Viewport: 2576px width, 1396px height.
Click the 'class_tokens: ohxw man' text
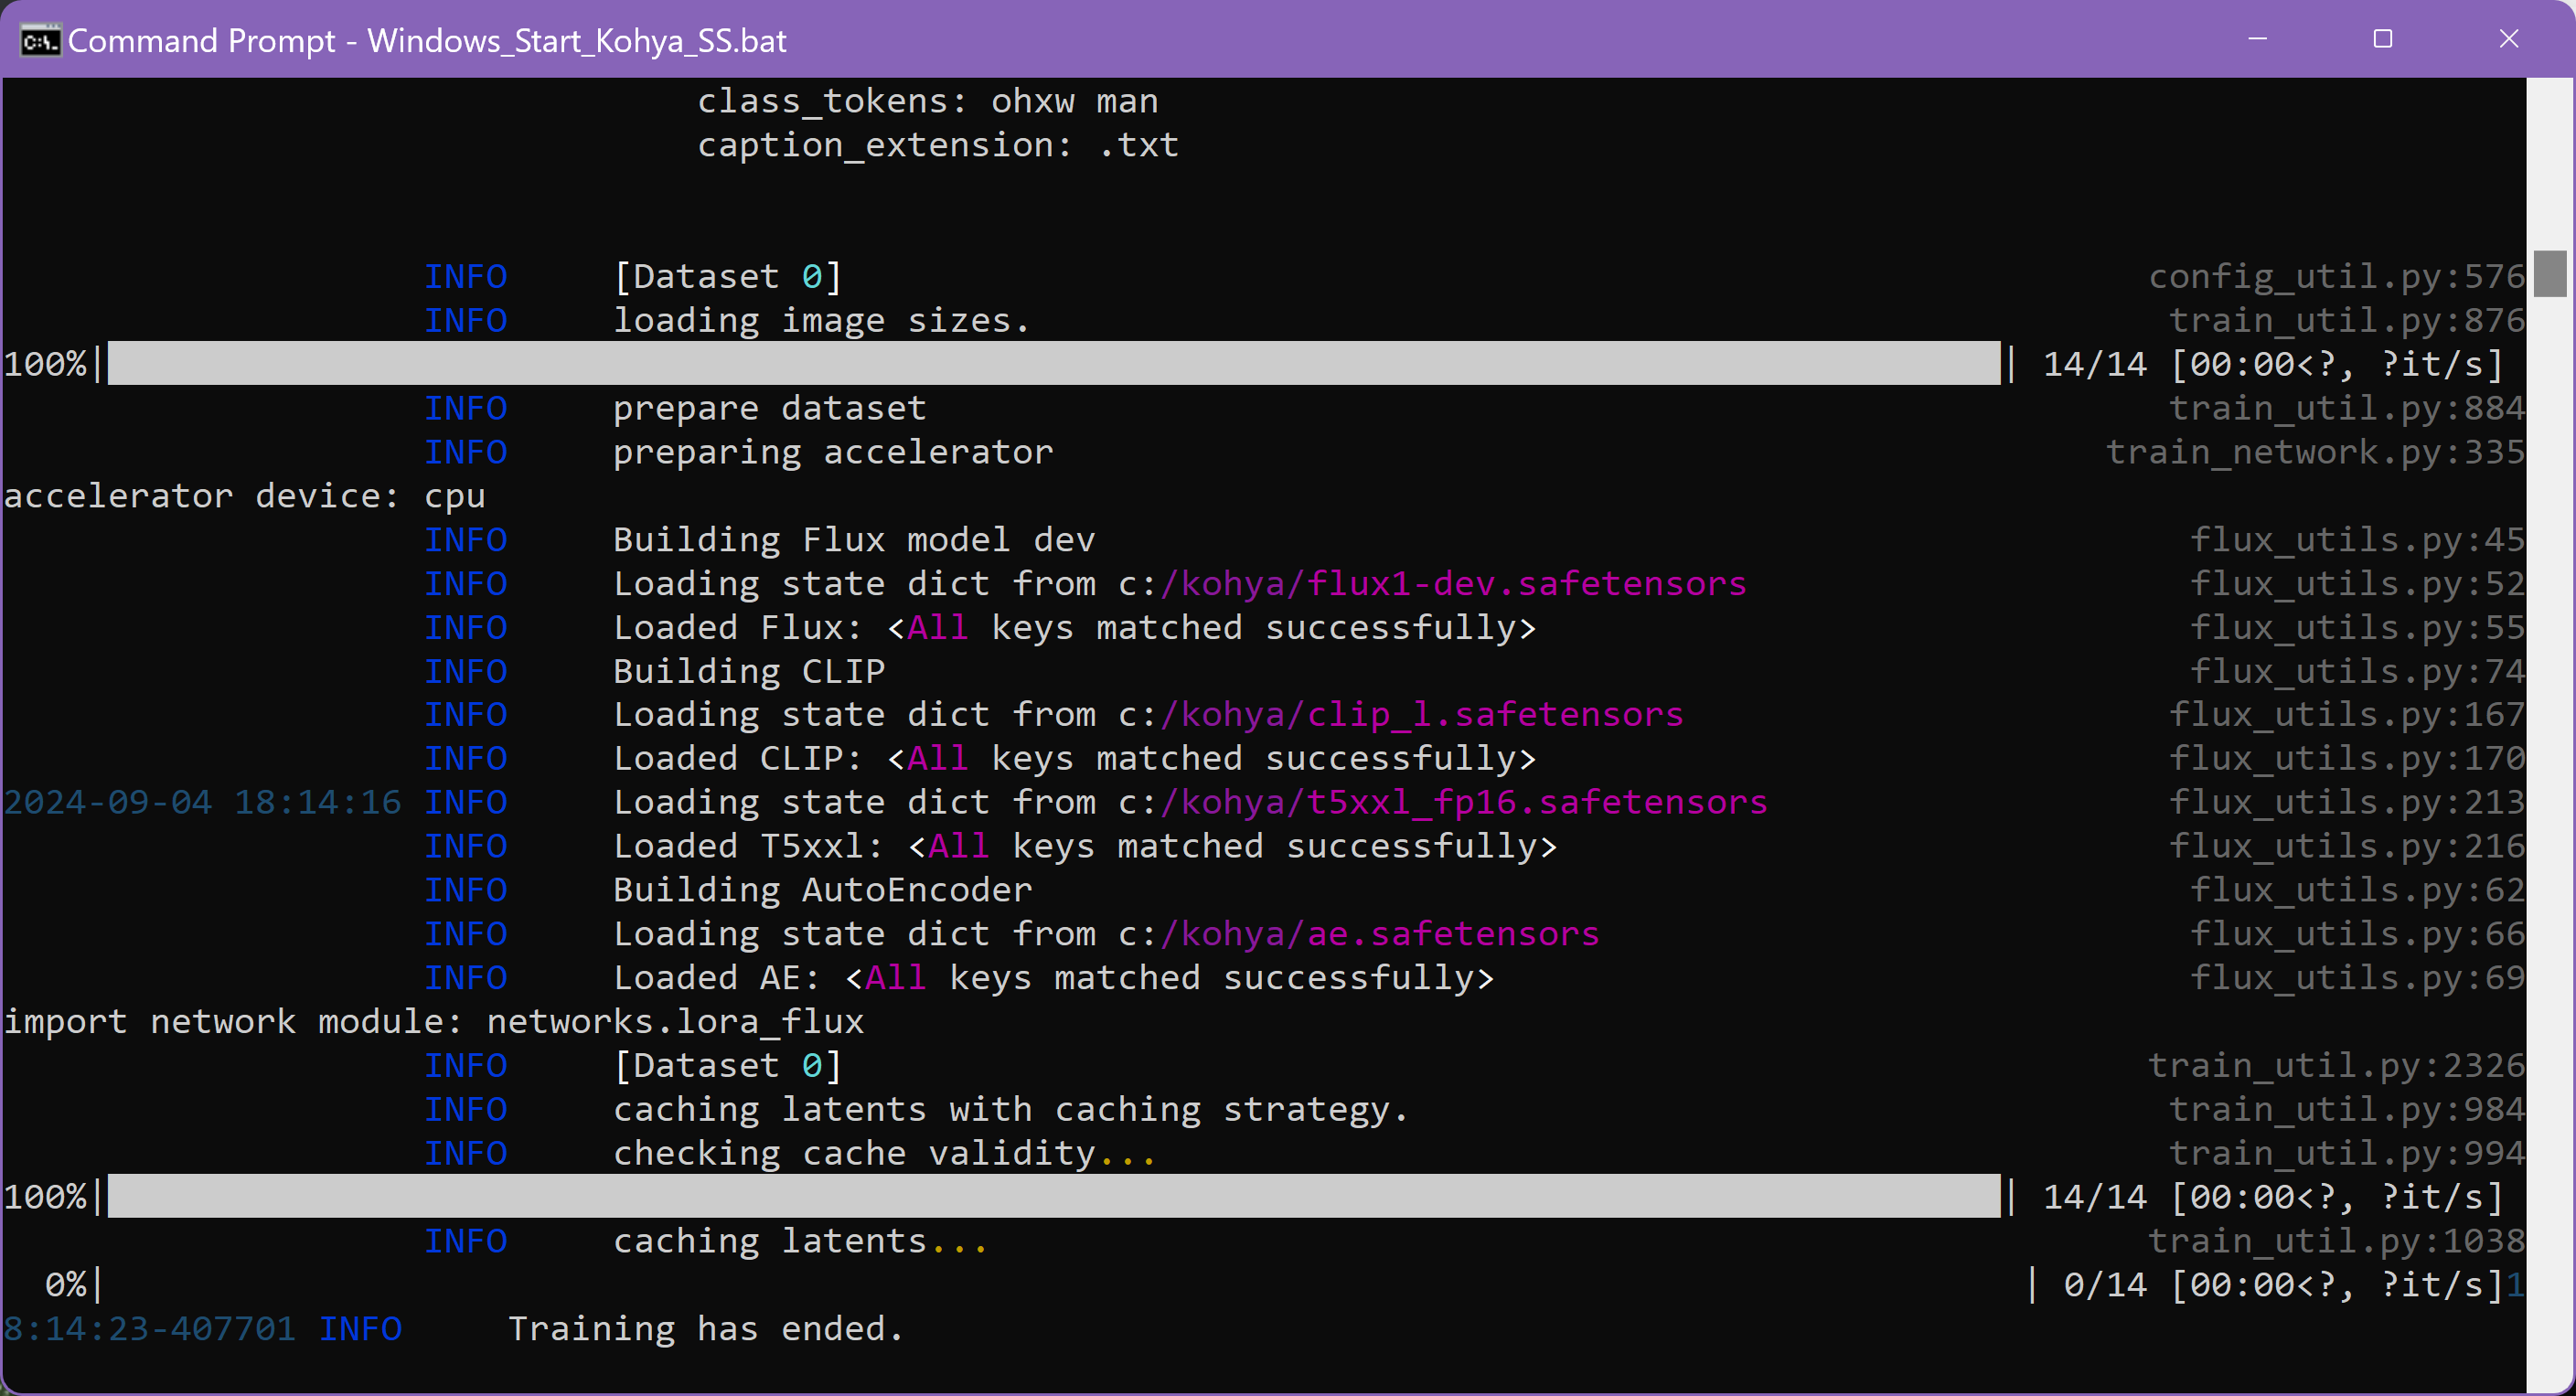tap(927, 102)
